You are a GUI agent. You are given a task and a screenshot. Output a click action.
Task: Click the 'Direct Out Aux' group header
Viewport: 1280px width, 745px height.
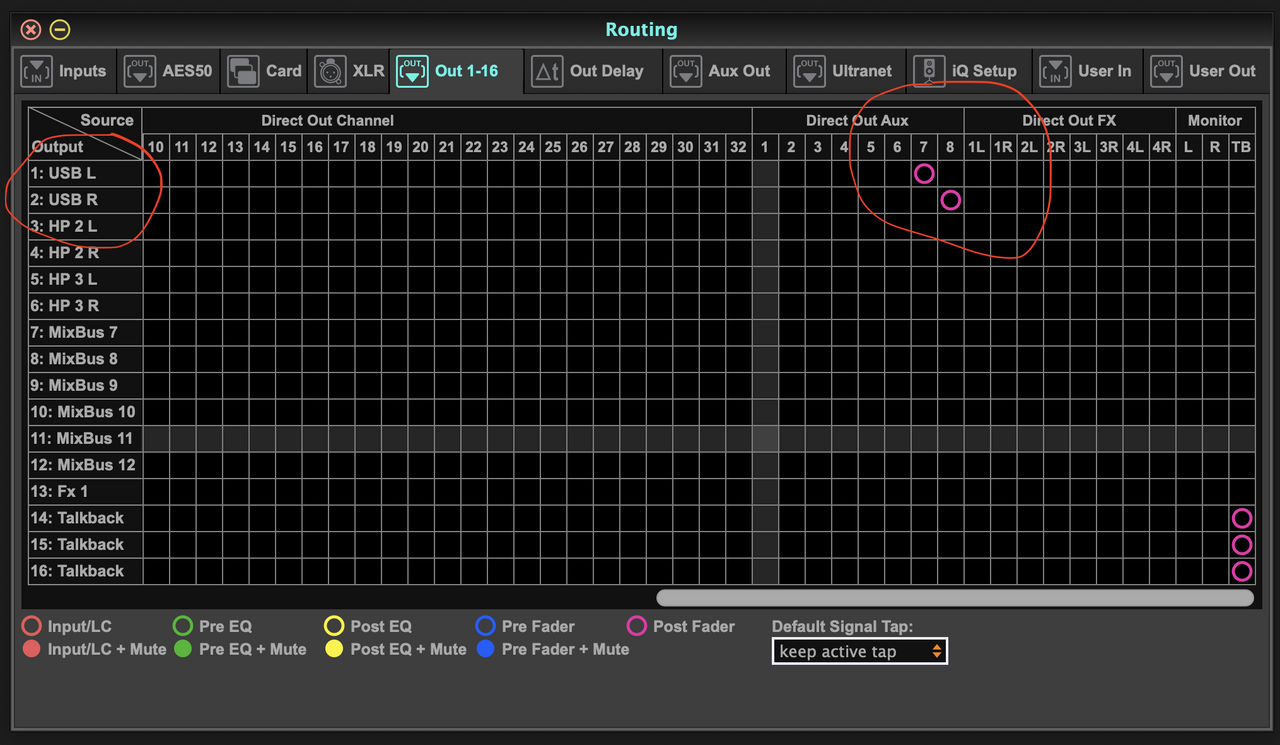[x=857, y=120]
